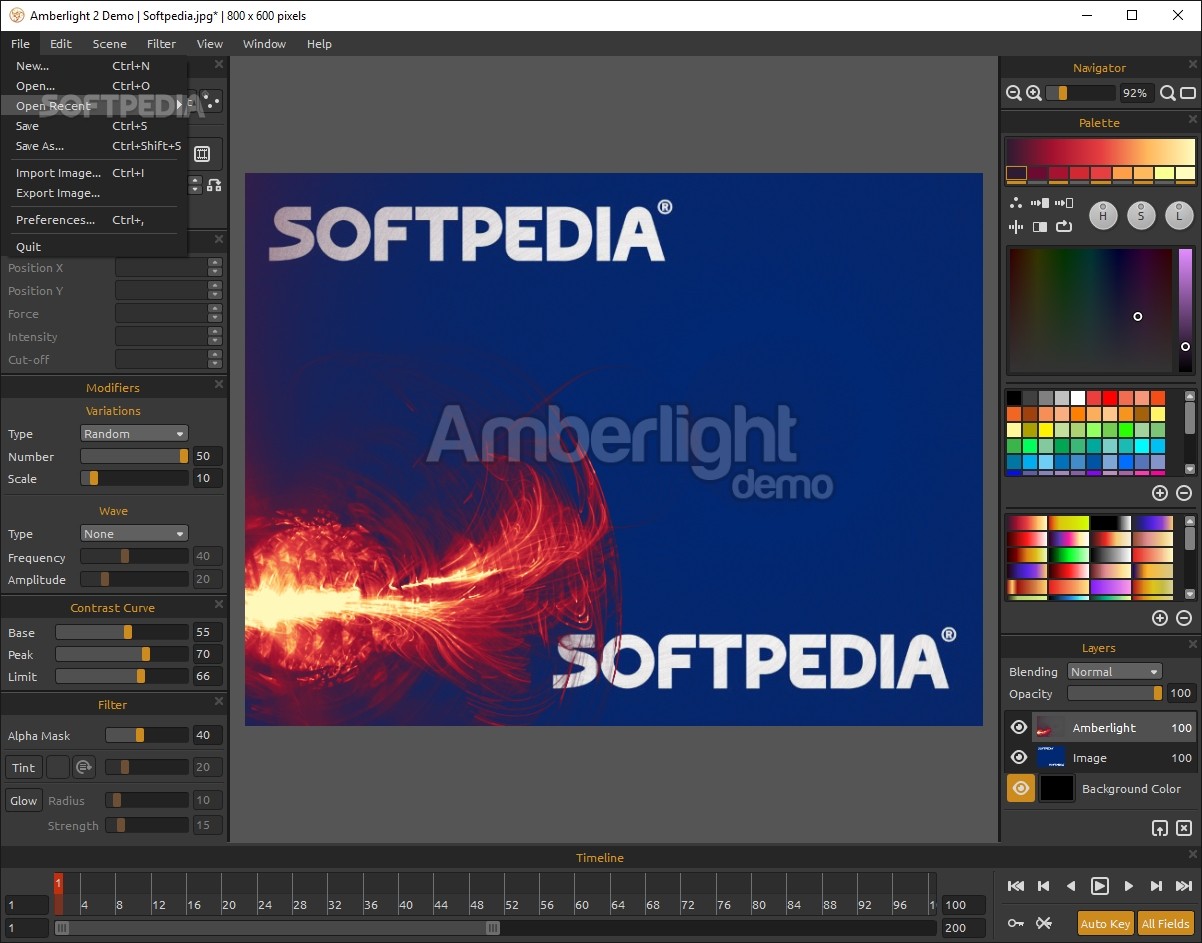Image resolution: width=1202 pixels, height=943 pixels.
Task: Remove a gradient with the lower minus icon
Action: point(1184,618)
